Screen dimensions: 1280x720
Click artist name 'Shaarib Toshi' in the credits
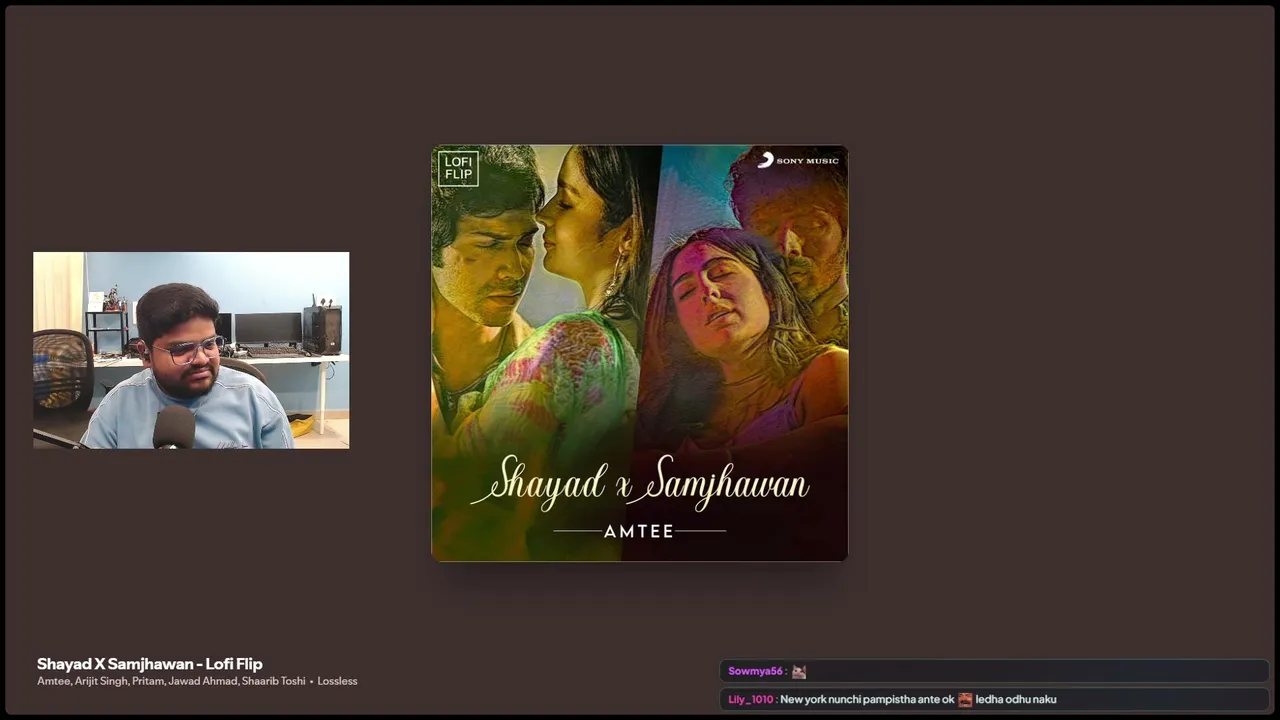(x=273, y=681)
